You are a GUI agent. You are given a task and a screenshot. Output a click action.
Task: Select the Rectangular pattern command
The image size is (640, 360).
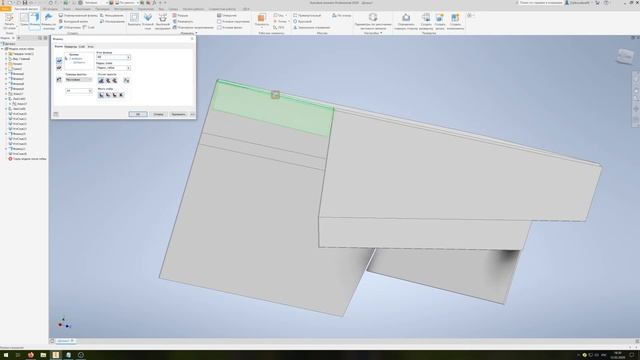(307, 15)
